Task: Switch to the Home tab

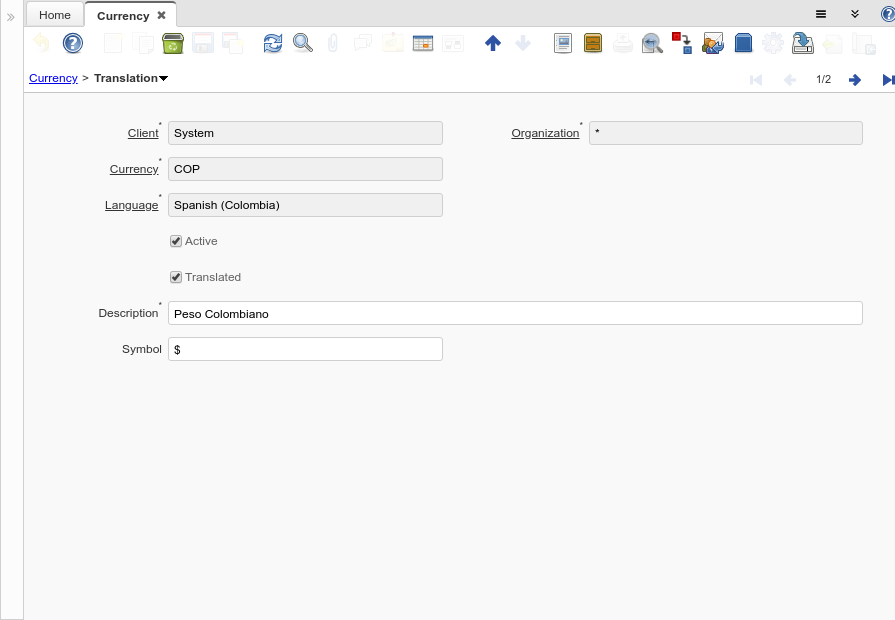Action: (55, 15)
